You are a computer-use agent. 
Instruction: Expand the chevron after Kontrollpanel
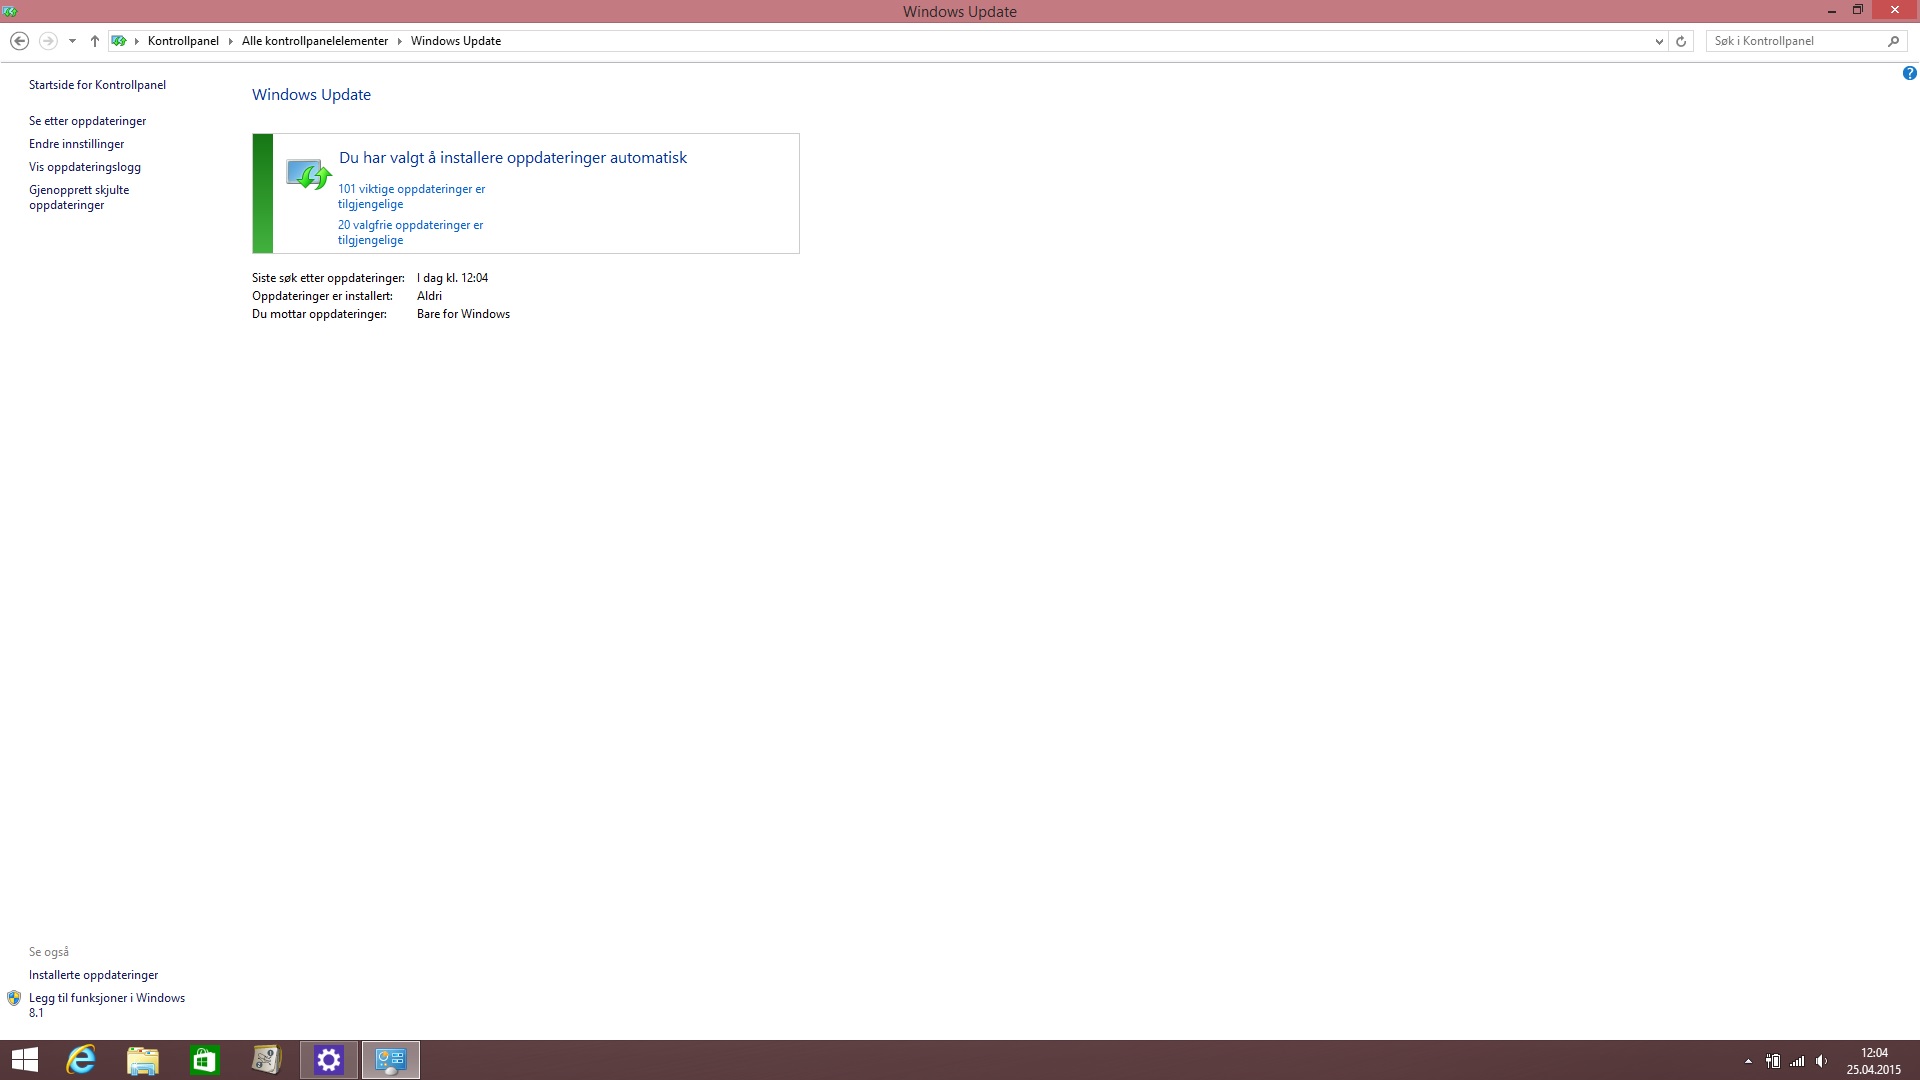231,41
